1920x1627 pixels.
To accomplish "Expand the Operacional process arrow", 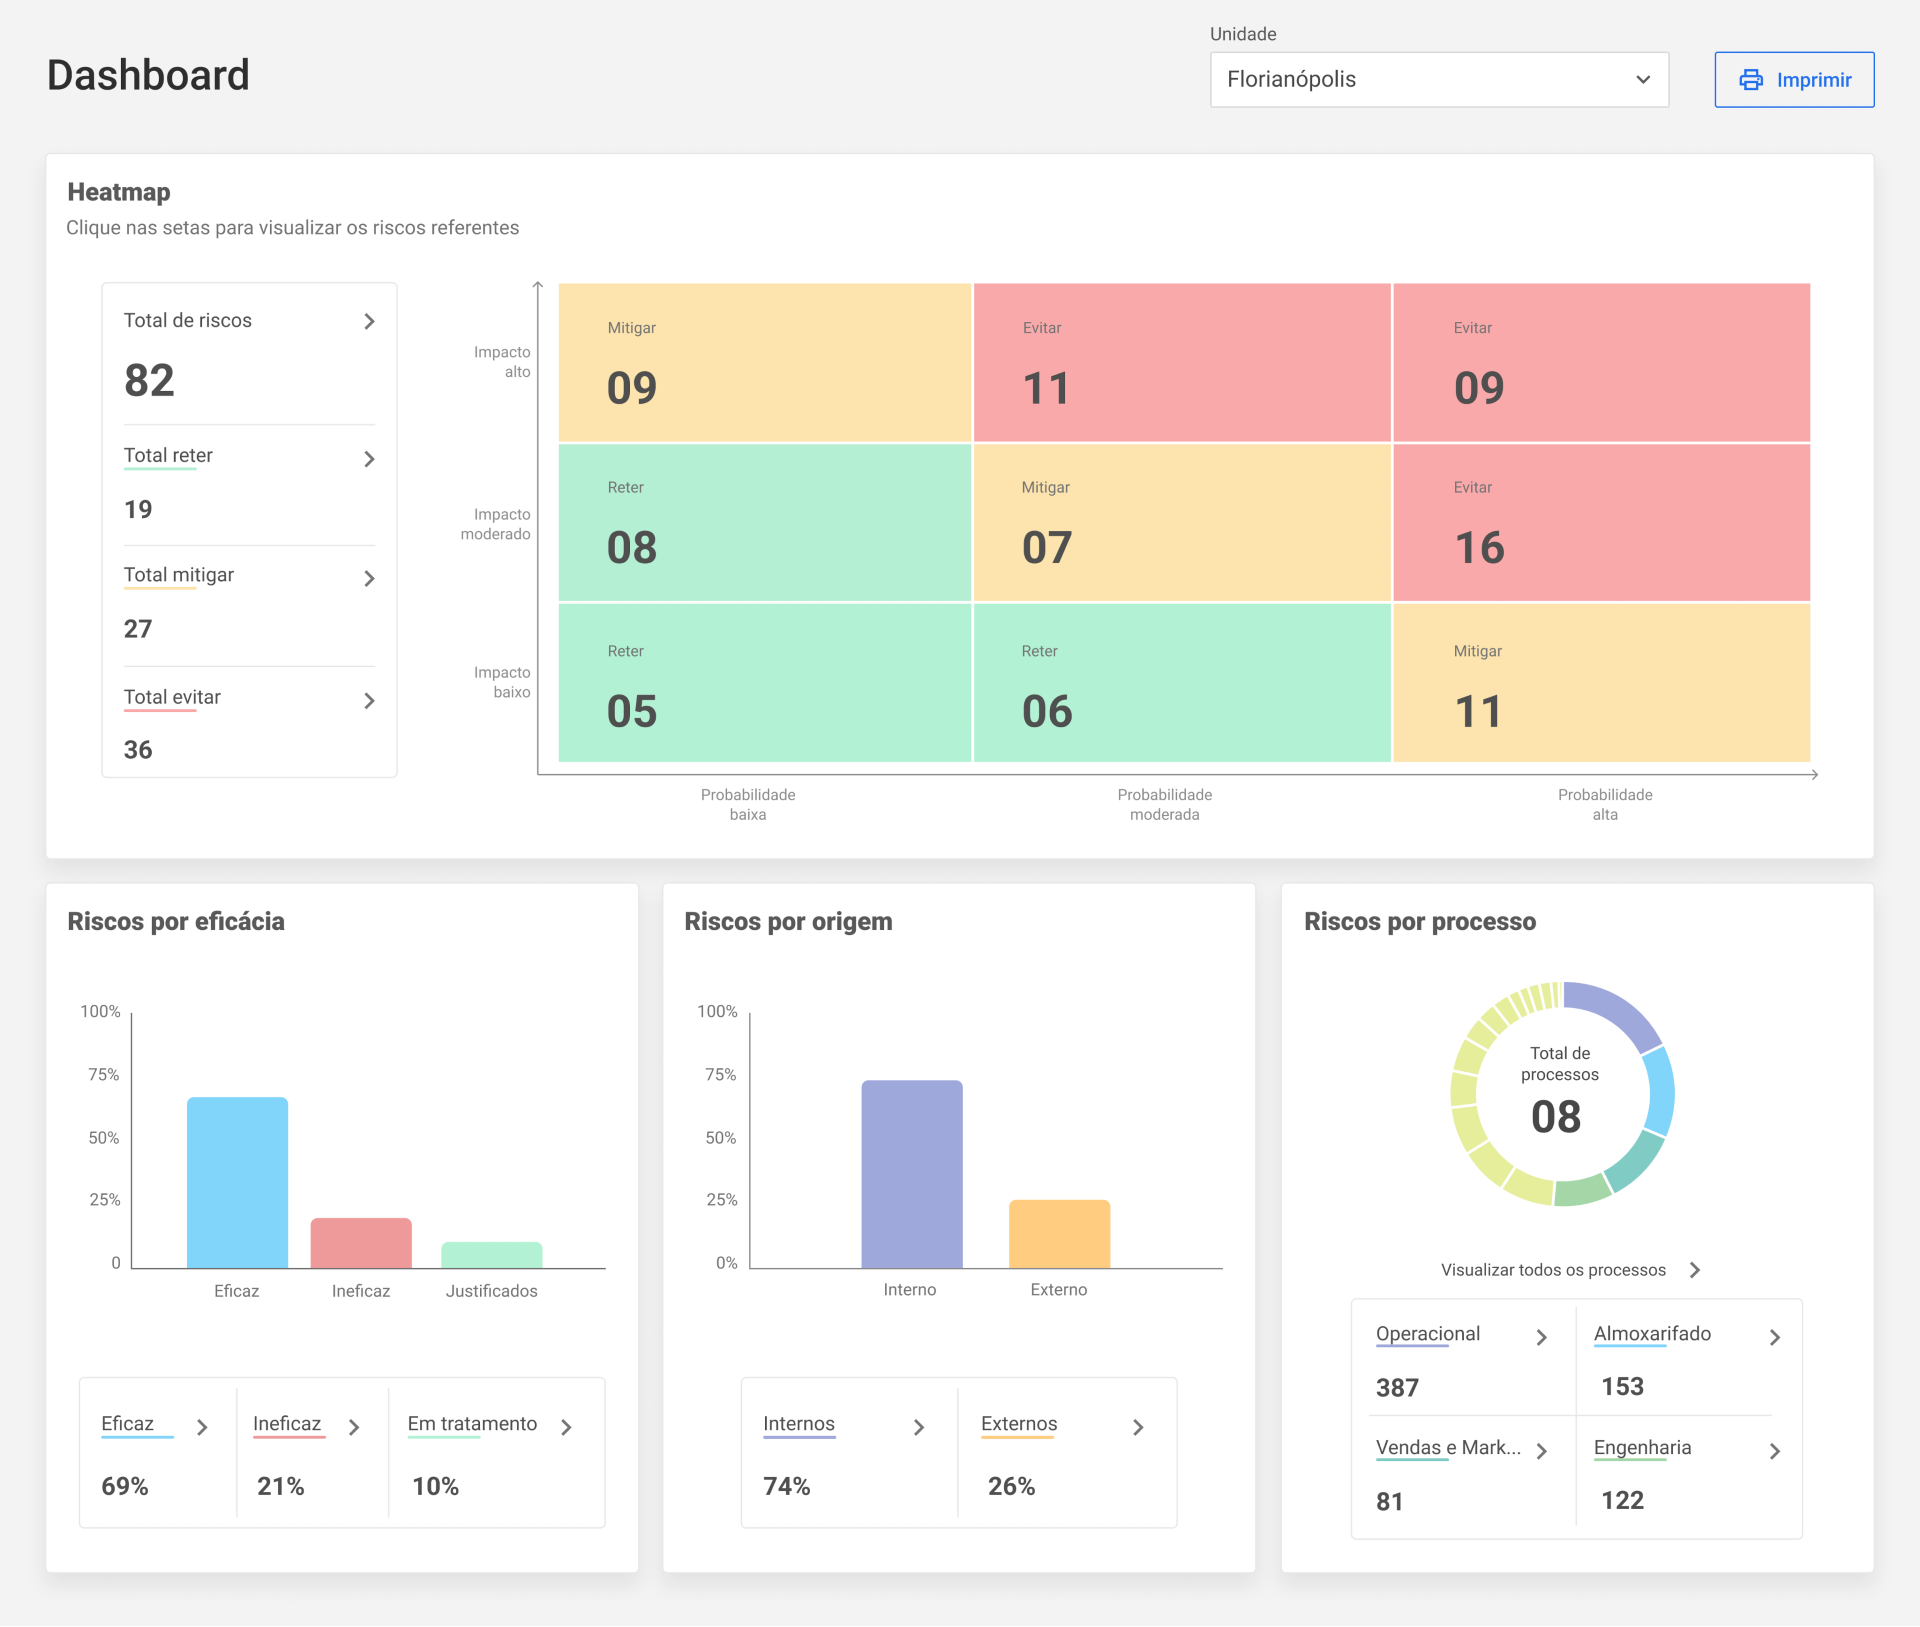I will [1541, 1337].
